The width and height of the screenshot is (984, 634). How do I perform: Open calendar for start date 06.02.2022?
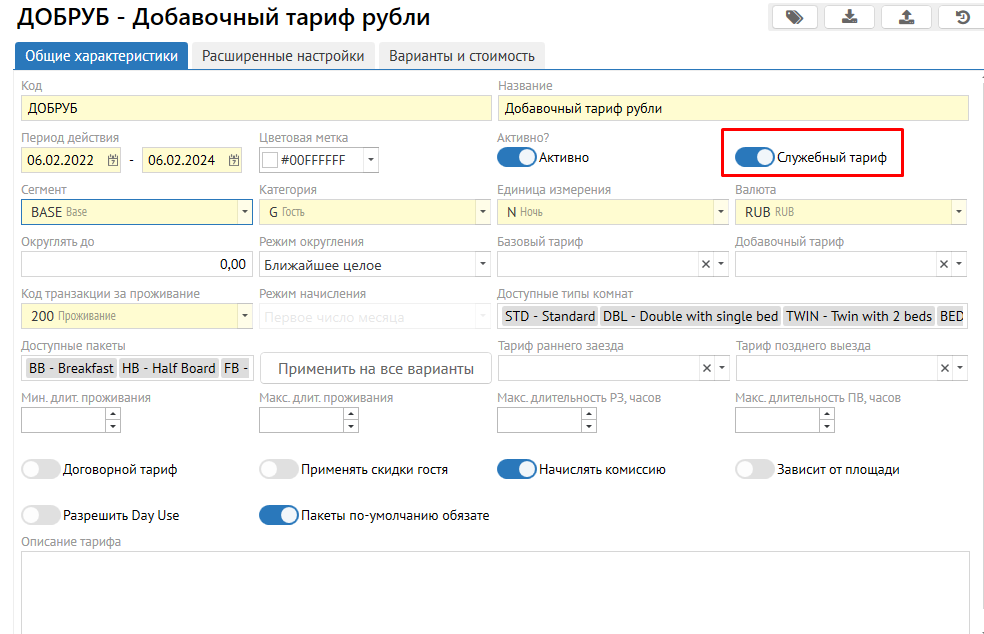113,160
